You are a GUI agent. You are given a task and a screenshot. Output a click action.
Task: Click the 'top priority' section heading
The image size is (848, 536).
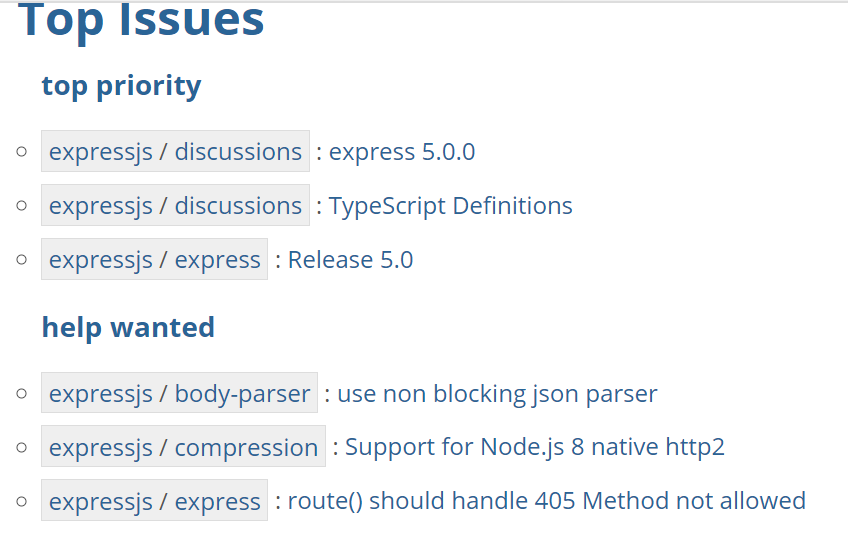point(121,85)
